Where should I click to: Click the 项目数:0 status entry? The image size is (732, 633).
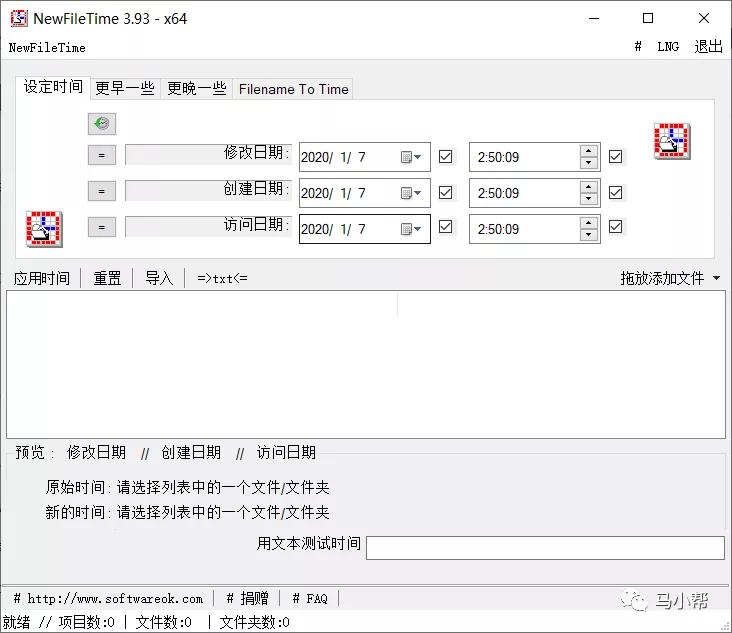(87, 622)
